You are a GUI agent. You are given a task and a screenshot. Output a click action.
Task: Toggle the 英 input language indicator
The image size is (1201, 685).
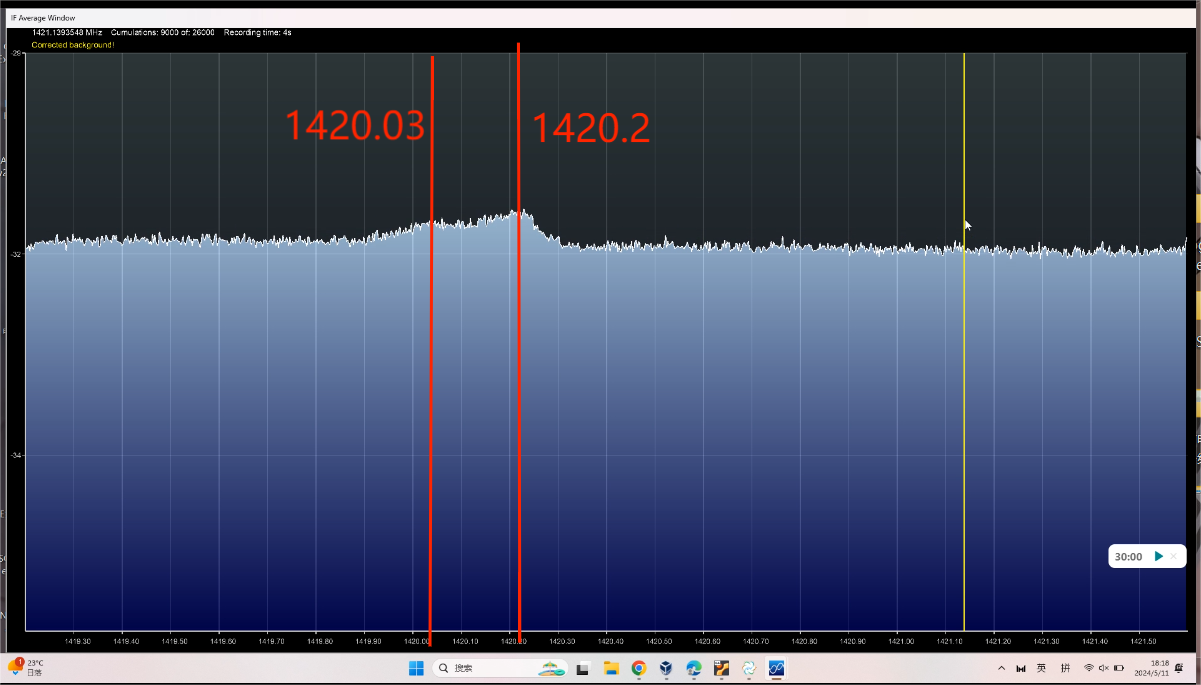[1041, 668]
